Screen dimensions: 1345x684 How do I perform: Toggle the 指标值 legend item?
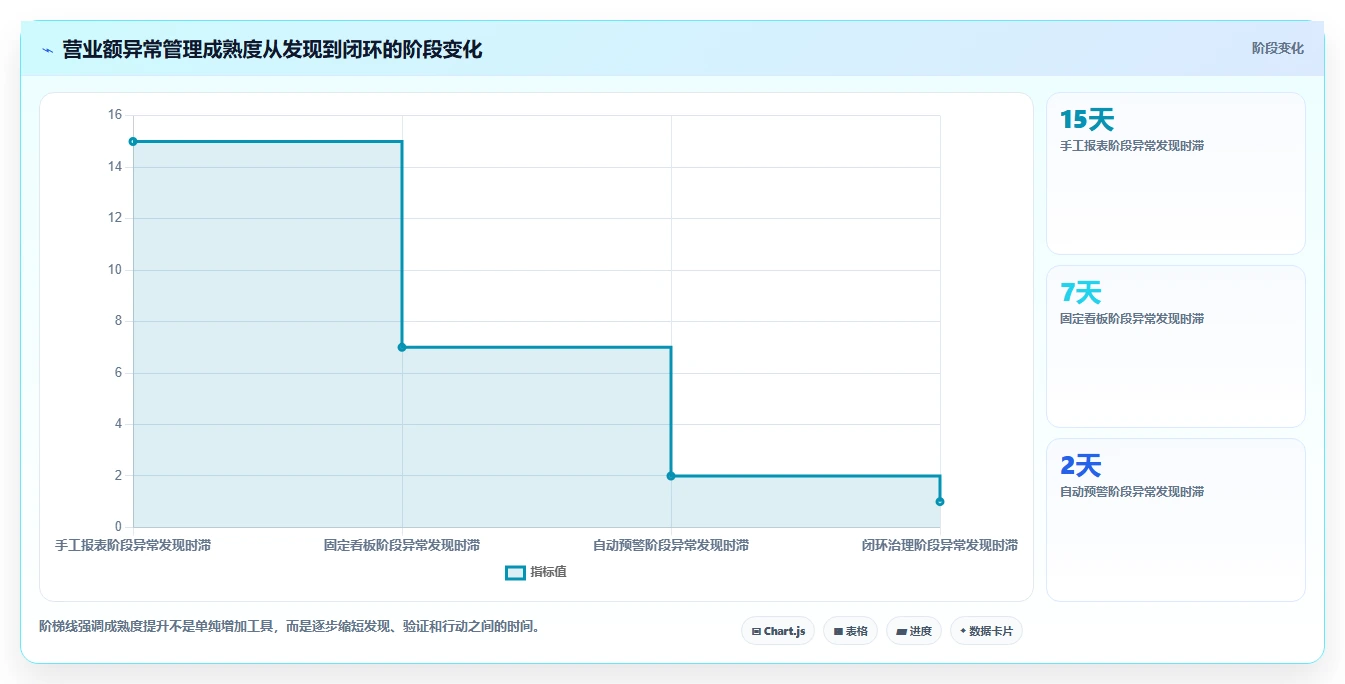(536, 572)
